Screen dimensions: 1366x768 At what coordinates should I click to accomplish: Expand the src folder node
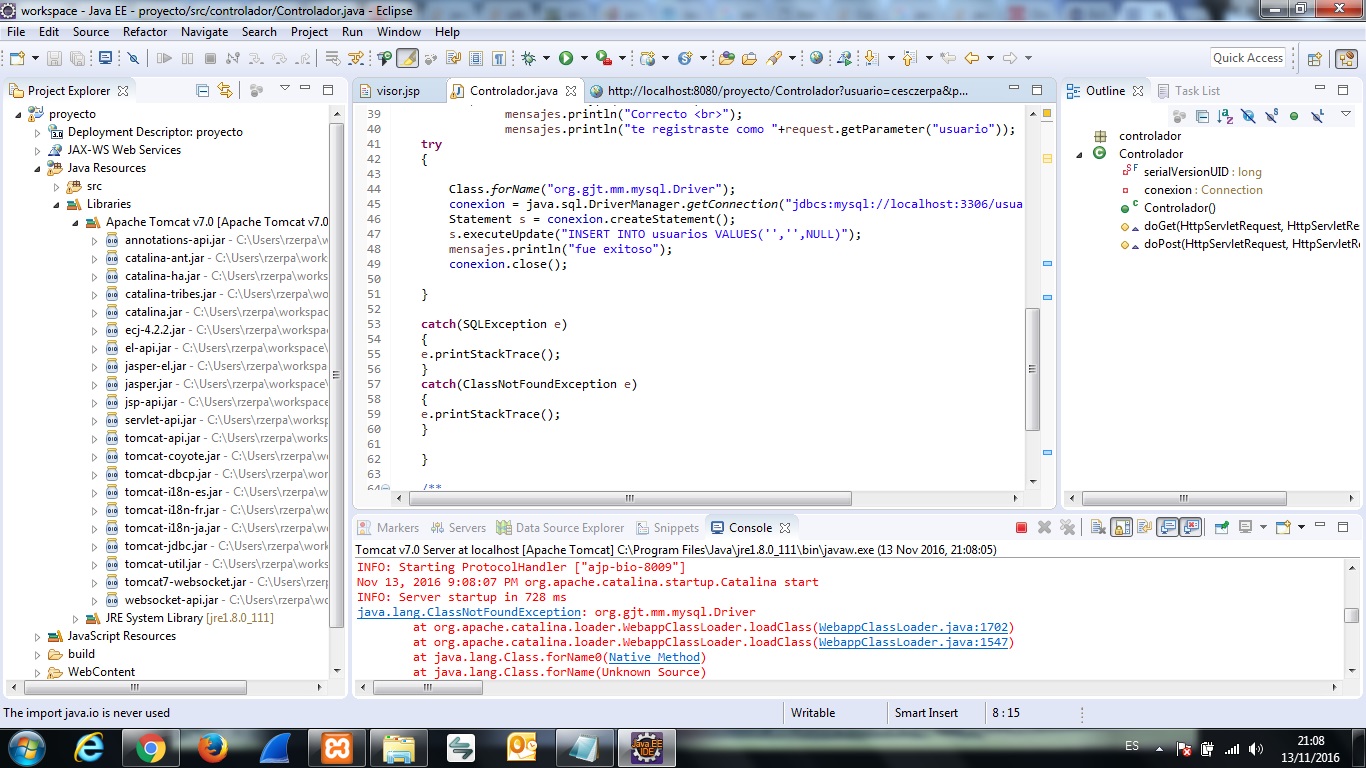point(56,186)
